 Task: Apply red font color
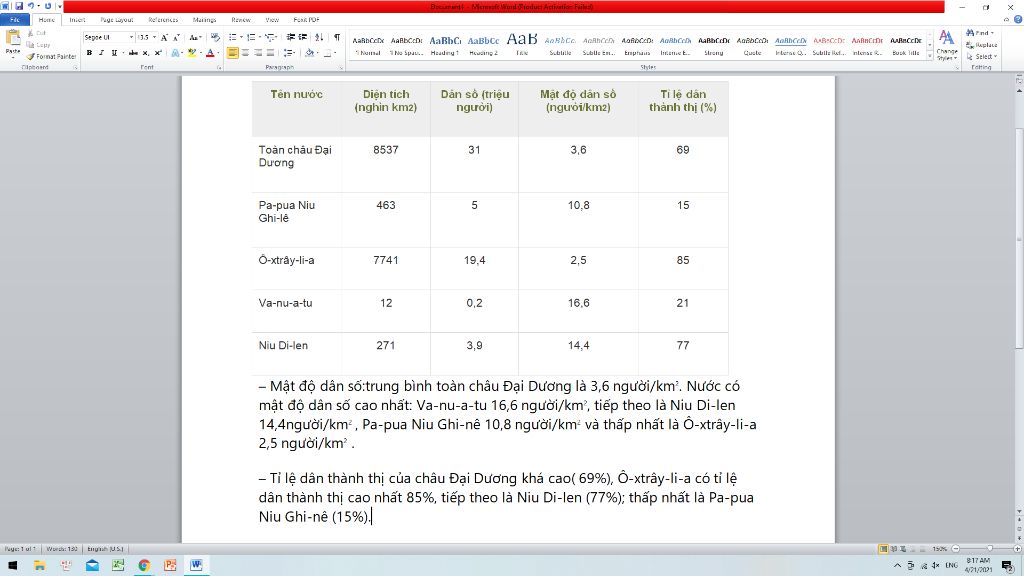[x=210, y=53]
